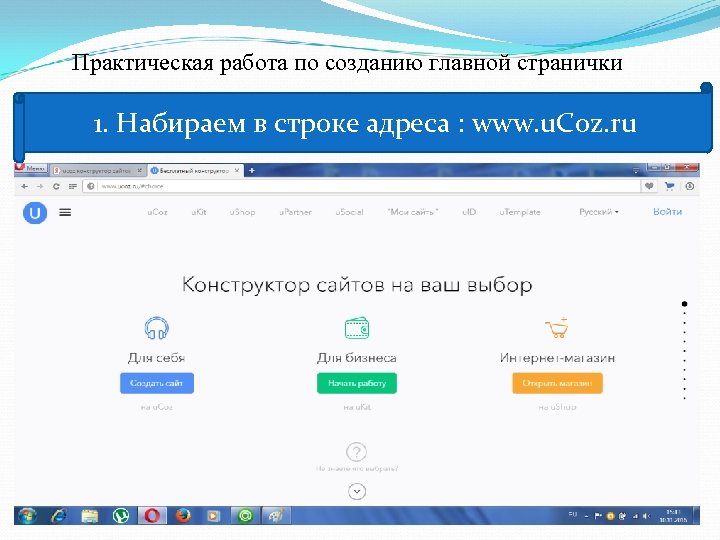Launch Firefox from the taskbar
720x540 pixels.
click(183, 516)
